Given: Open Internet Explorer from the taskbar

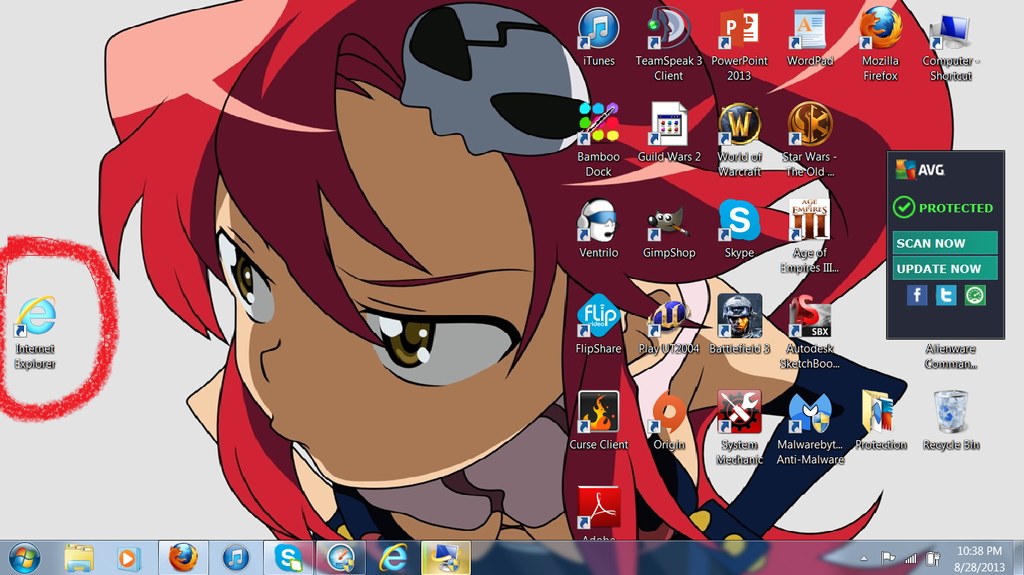Looking at the screenshot, I should [393, 558].
